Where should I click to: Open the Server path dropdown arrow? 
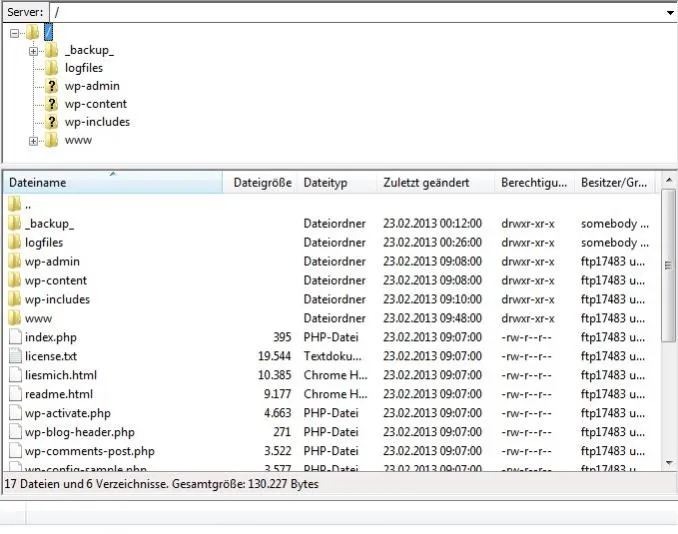click(x=670, y=13)
